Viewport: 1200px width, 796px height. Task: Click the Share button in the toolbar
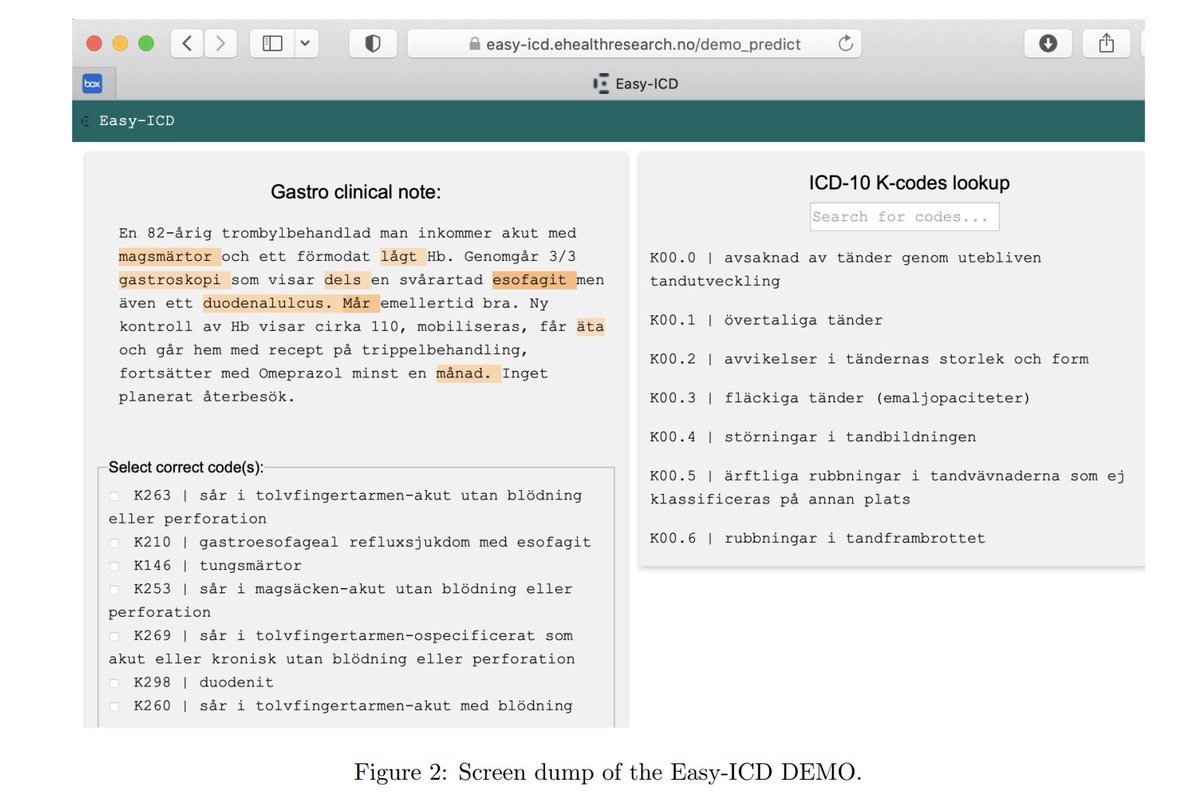coord(1106,43)
